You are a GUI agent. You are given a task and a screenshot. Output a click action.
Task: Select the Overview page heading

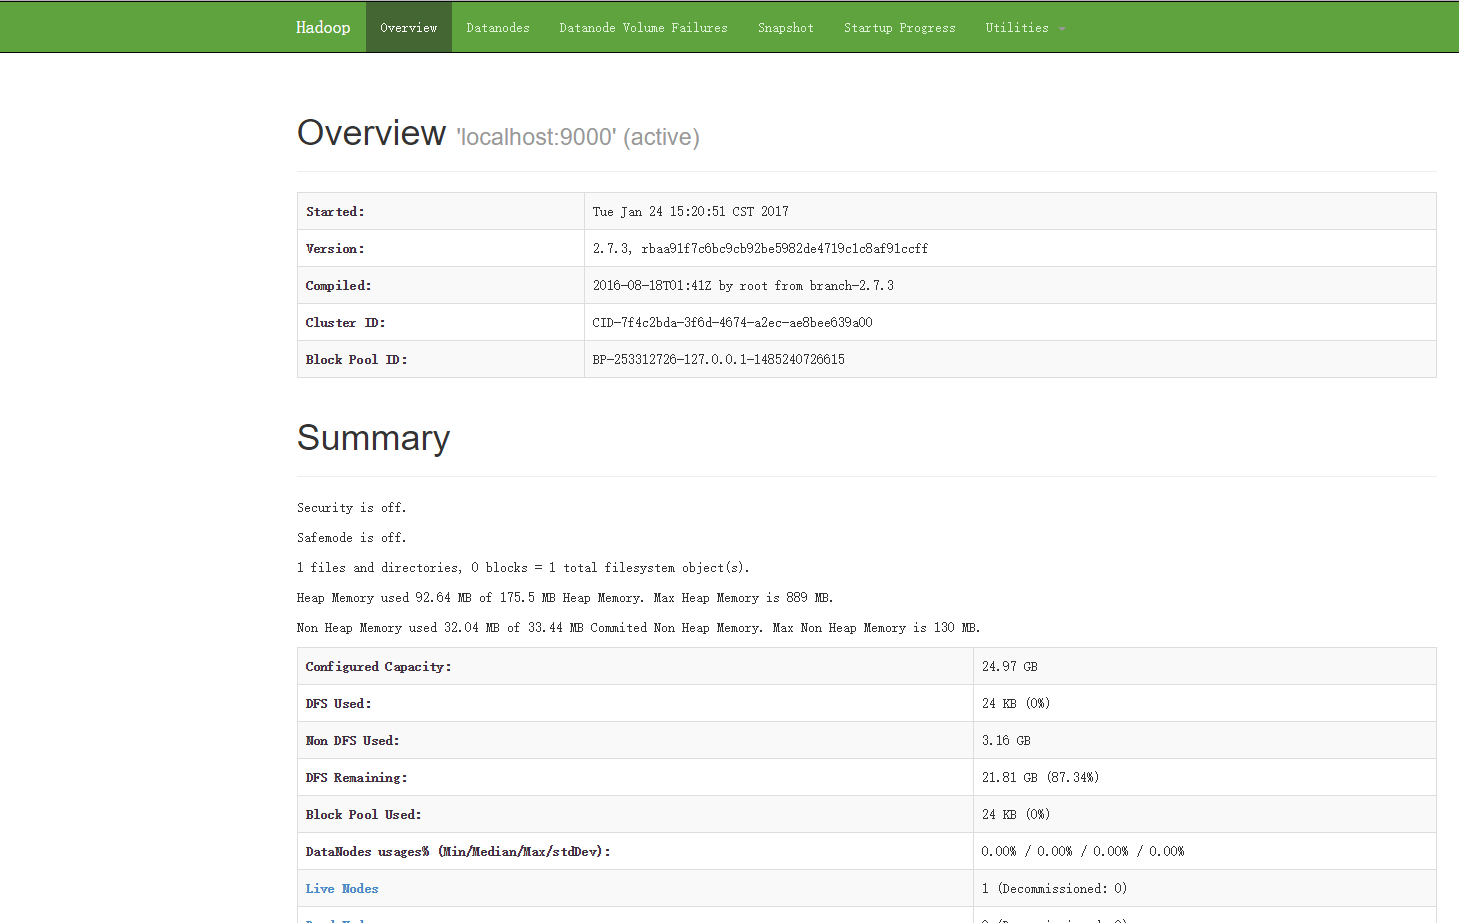371,133
